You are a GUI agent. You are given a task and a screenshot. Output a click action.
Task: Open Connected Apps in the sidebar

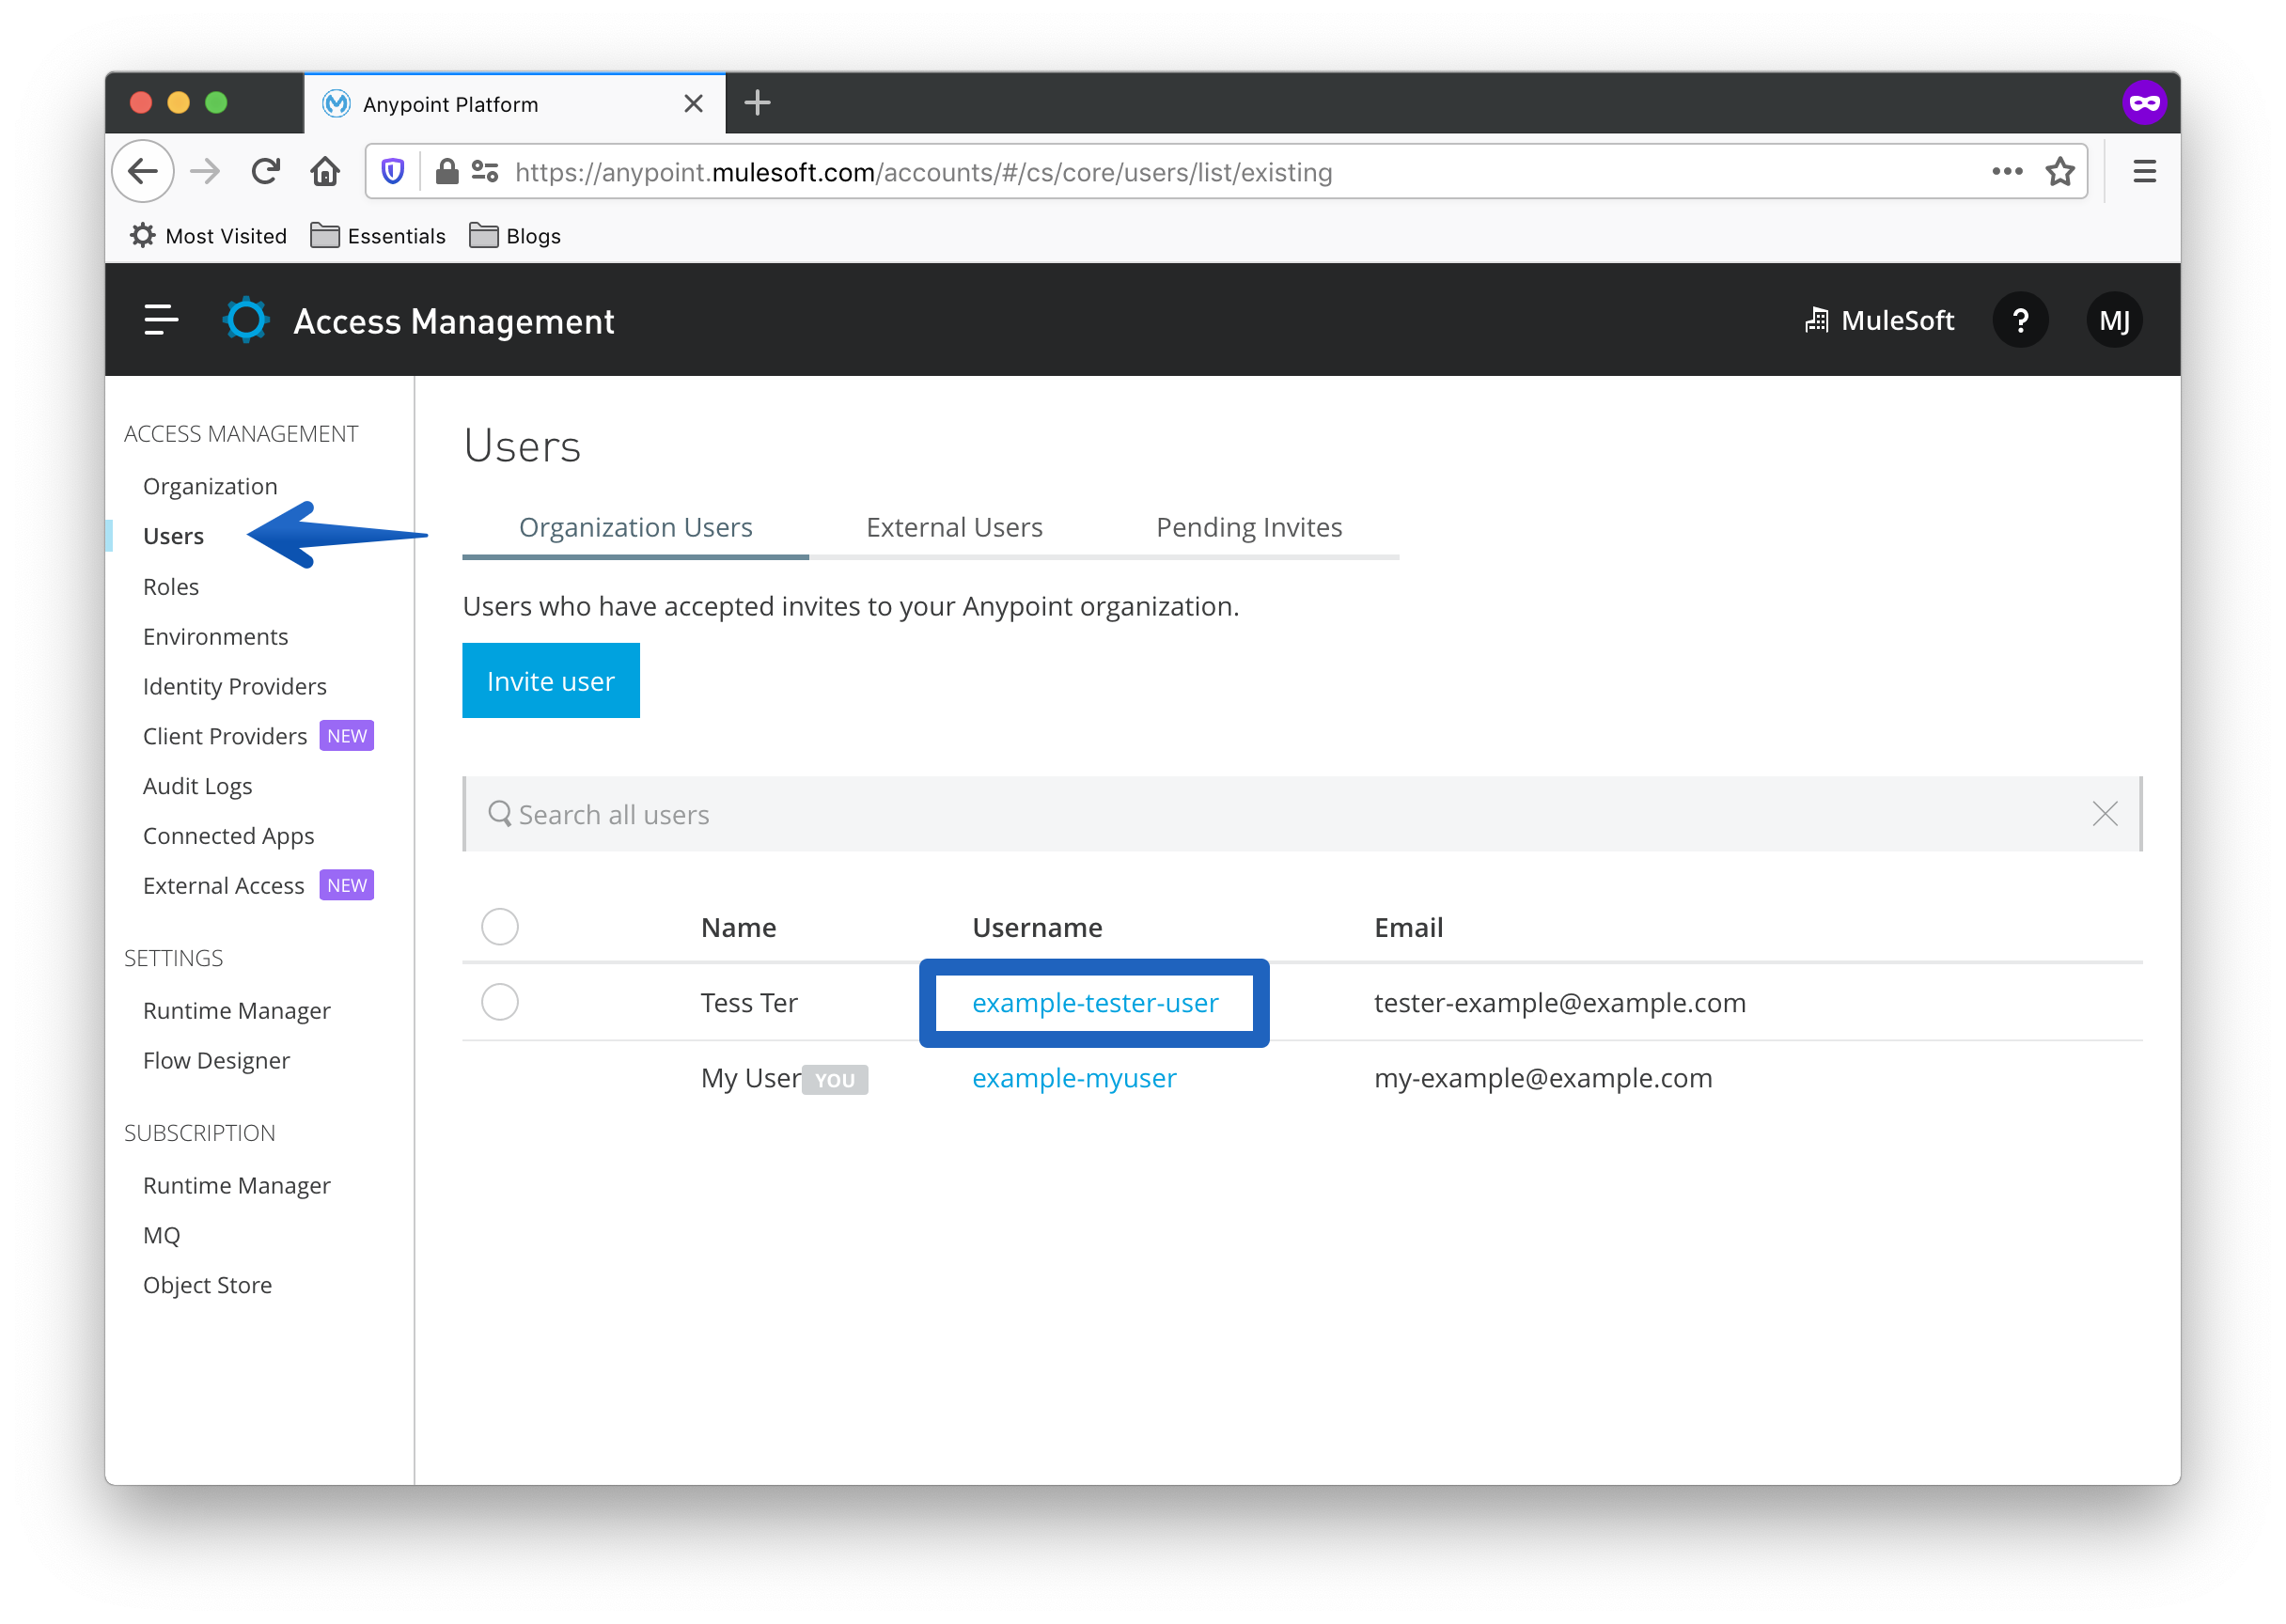pos(228,836)
